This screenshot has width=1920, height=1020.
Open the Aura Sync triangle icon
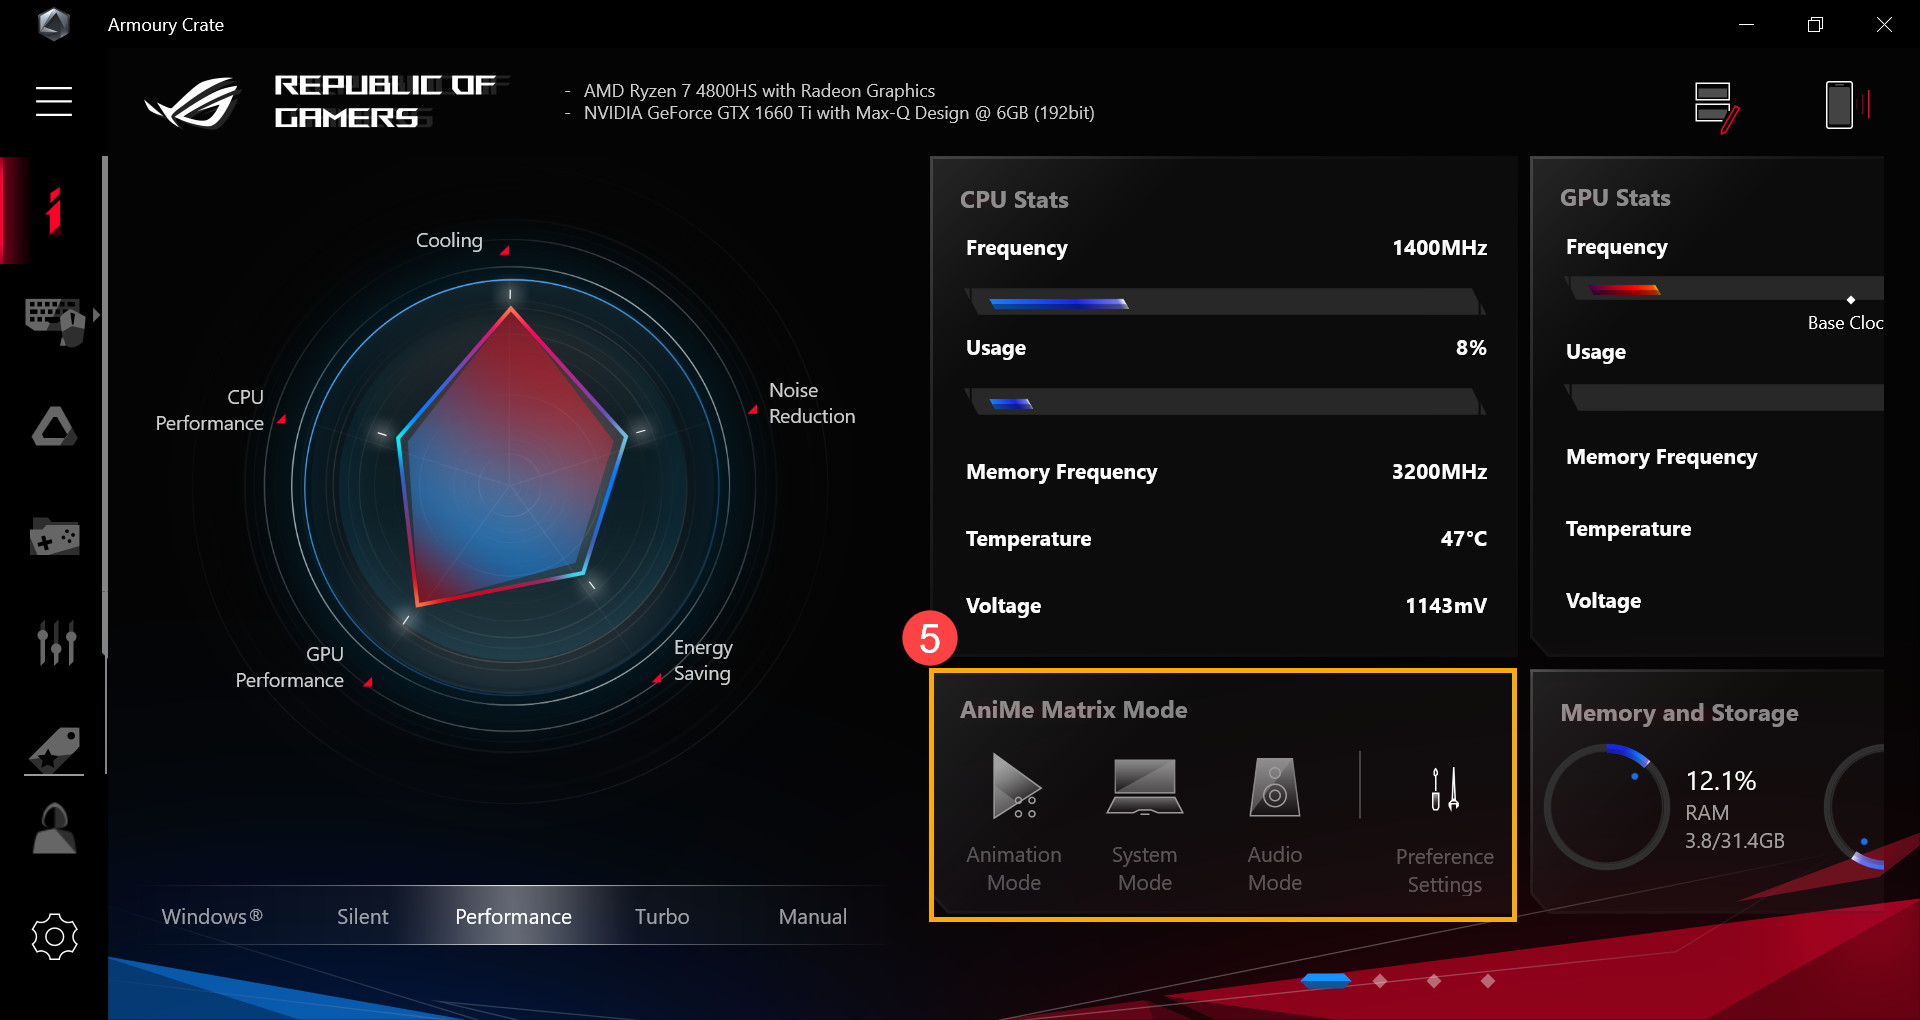click(x=54, y=427)
